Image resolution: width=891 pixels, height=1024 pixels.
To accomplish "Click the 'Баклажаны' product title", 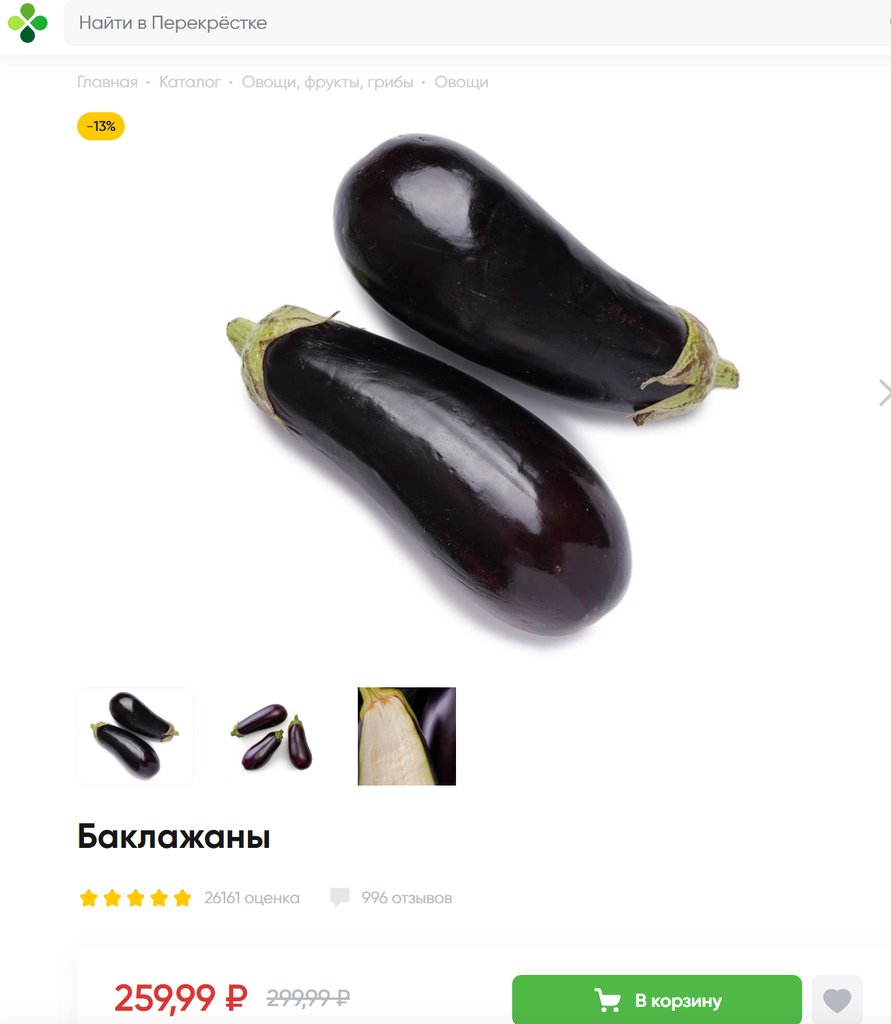I will 174,837.
